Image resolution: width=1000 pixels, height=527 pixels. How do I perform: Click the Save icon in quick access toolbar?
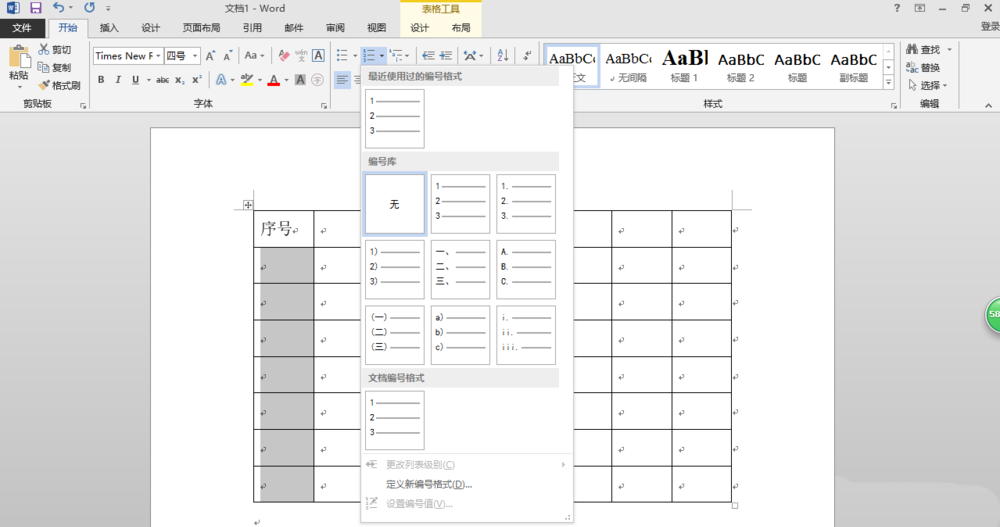pos(35,8)
